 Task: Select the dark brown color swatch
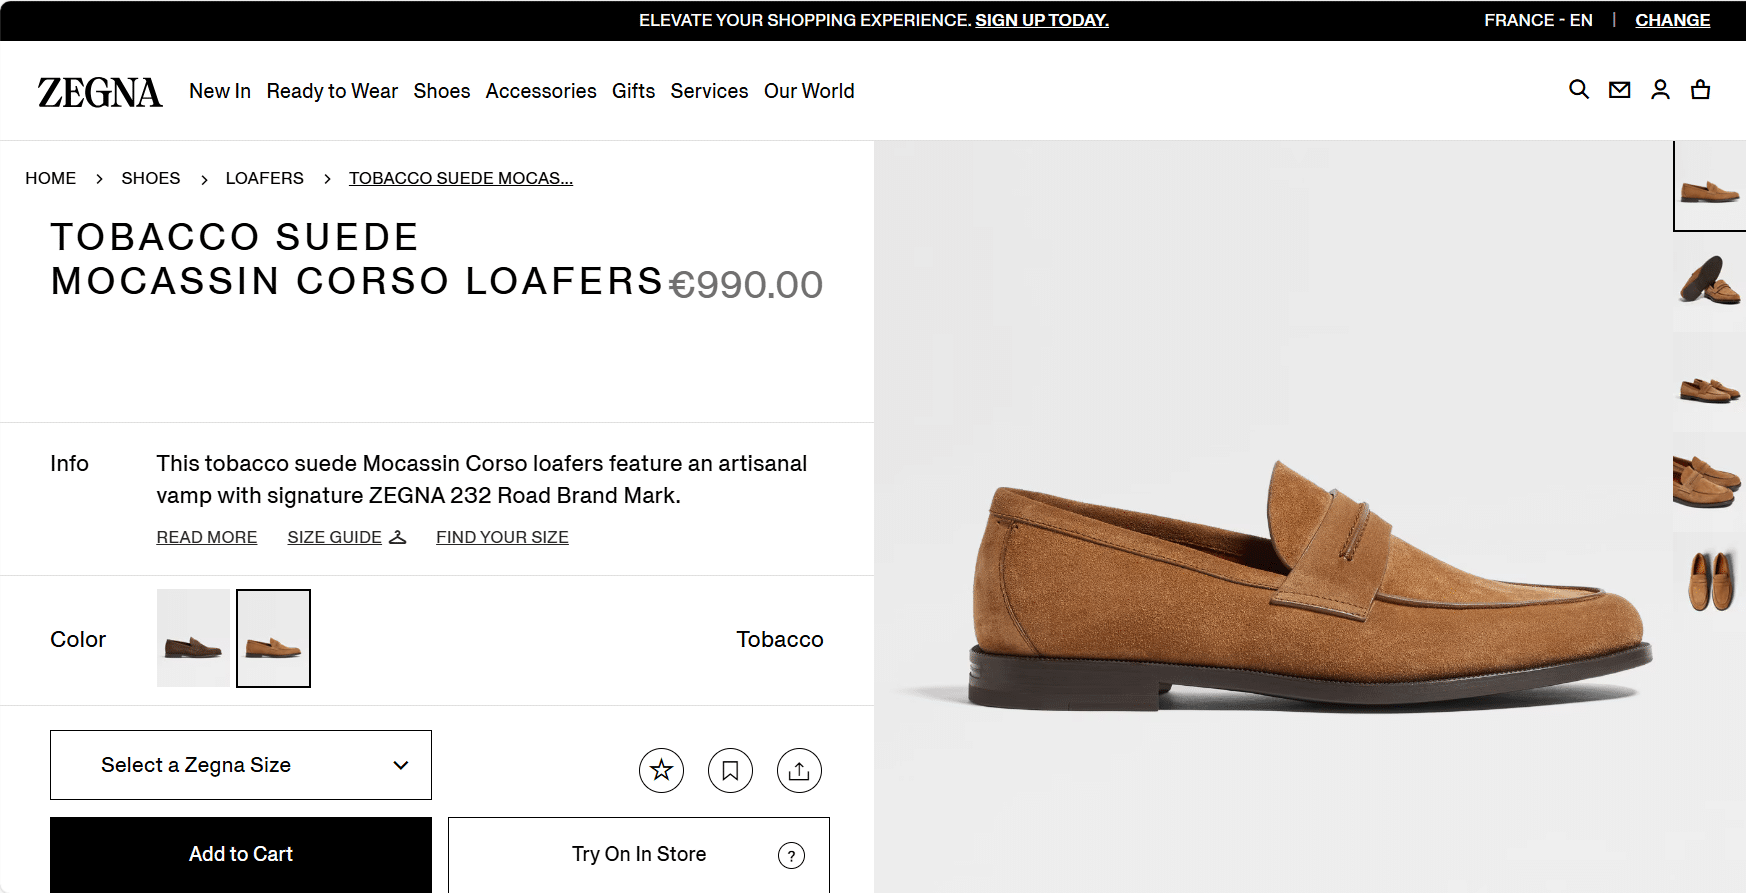(x=193, y=638)
